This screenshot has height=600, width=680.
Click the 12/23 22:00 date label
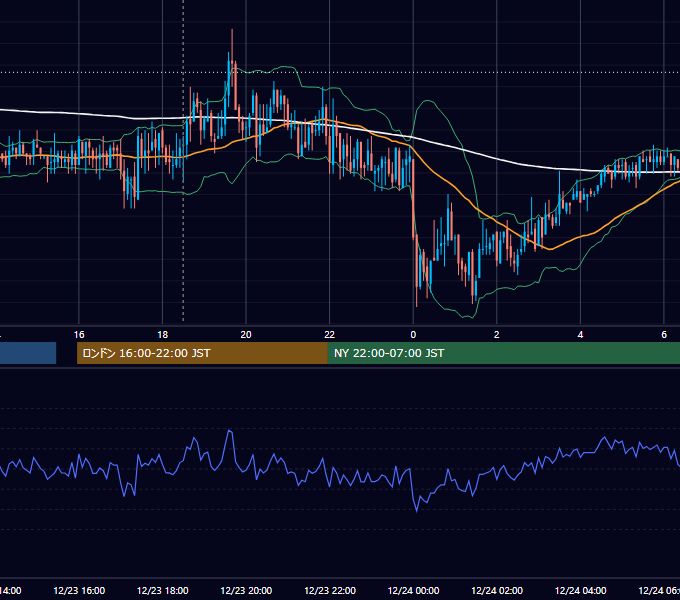pos(330,591)
